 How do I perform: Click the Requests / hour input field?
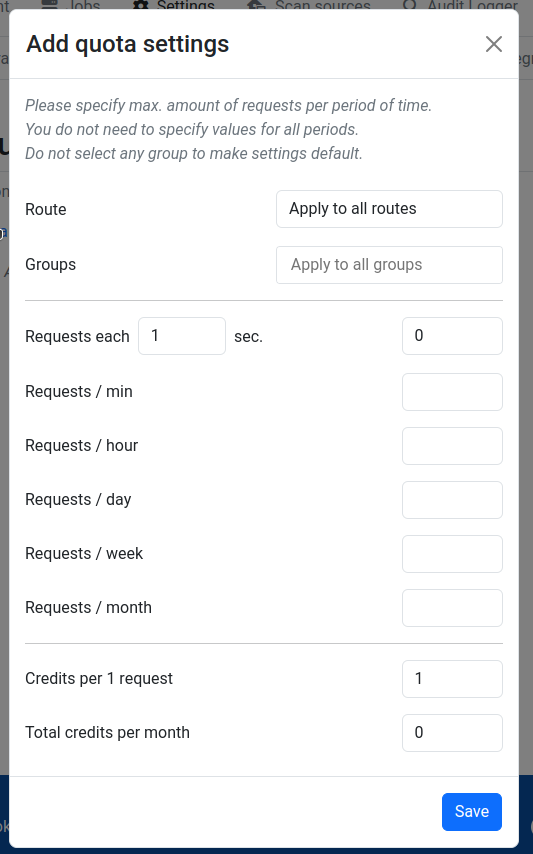click(452, 446)
